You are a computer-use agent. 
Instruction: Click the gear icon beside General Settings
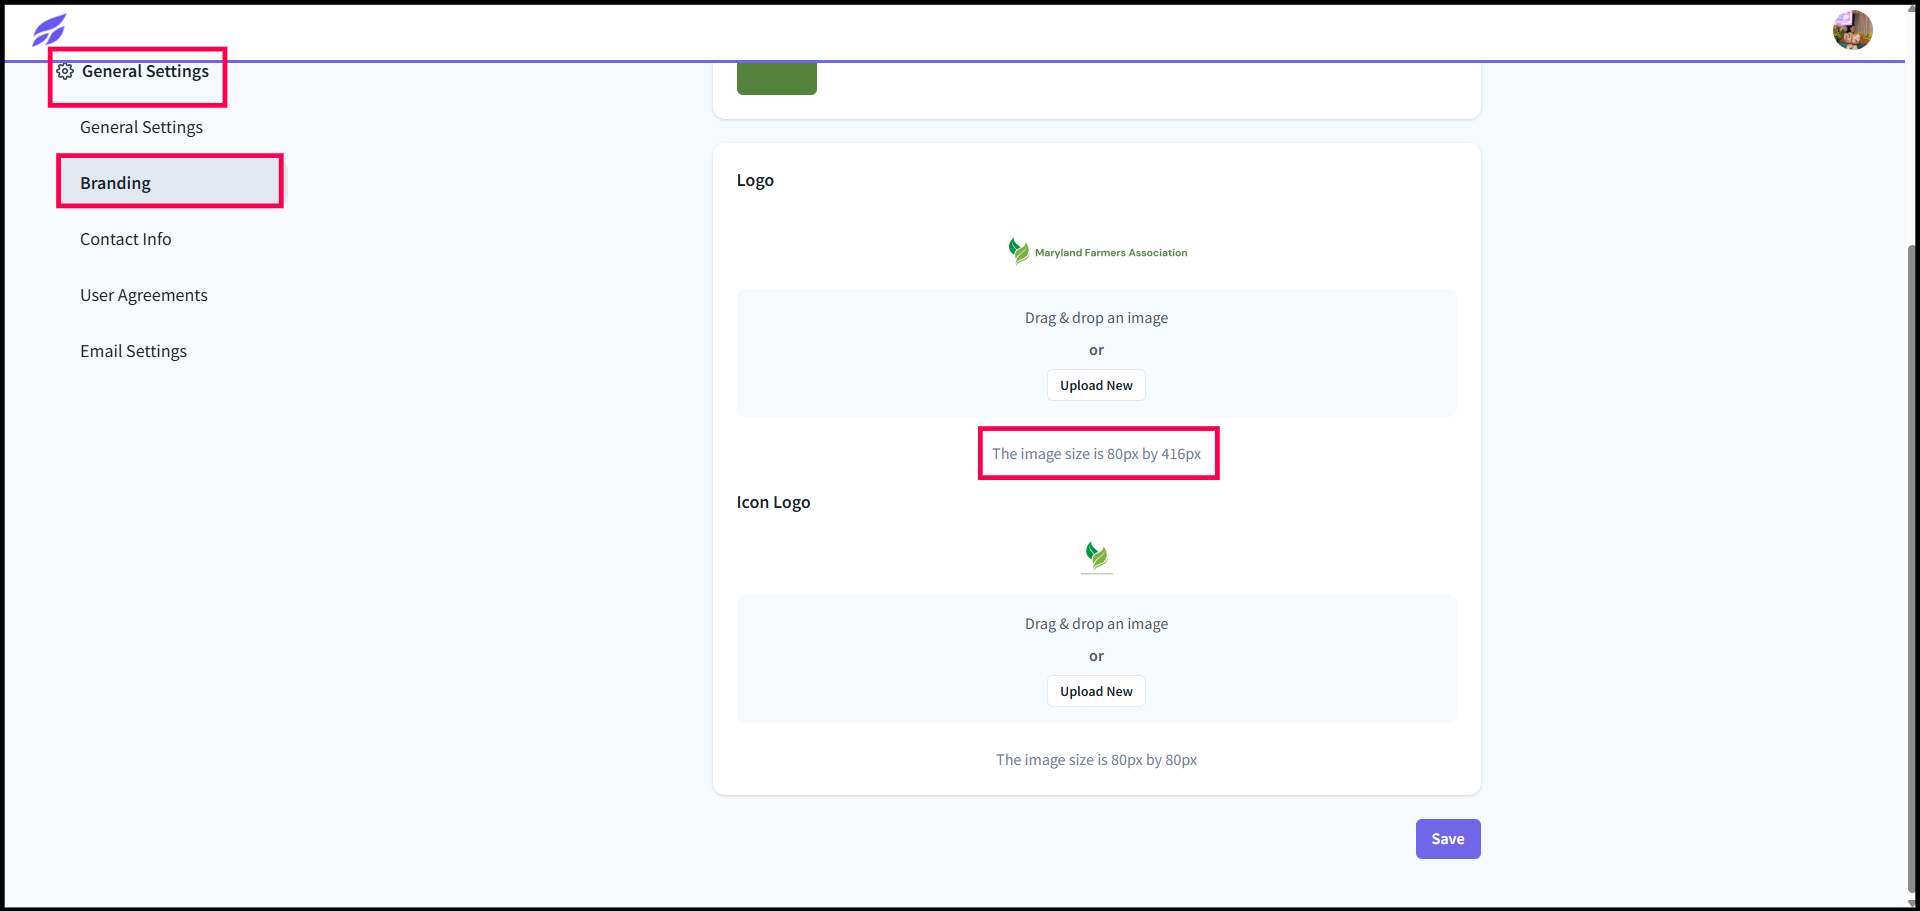(x=65, y=71)
